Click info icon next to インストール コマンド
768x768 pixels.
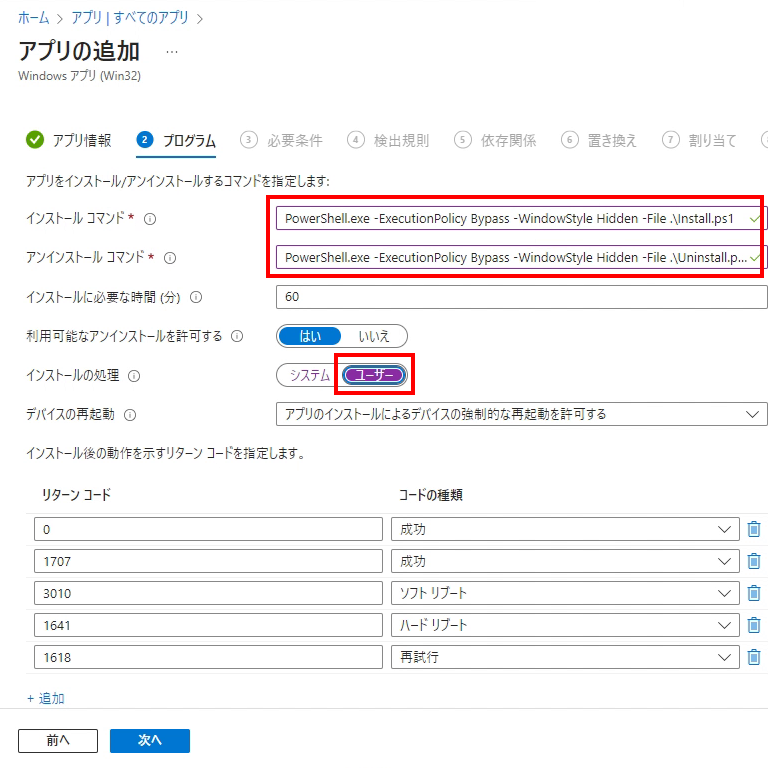click(x=150, y=219)
